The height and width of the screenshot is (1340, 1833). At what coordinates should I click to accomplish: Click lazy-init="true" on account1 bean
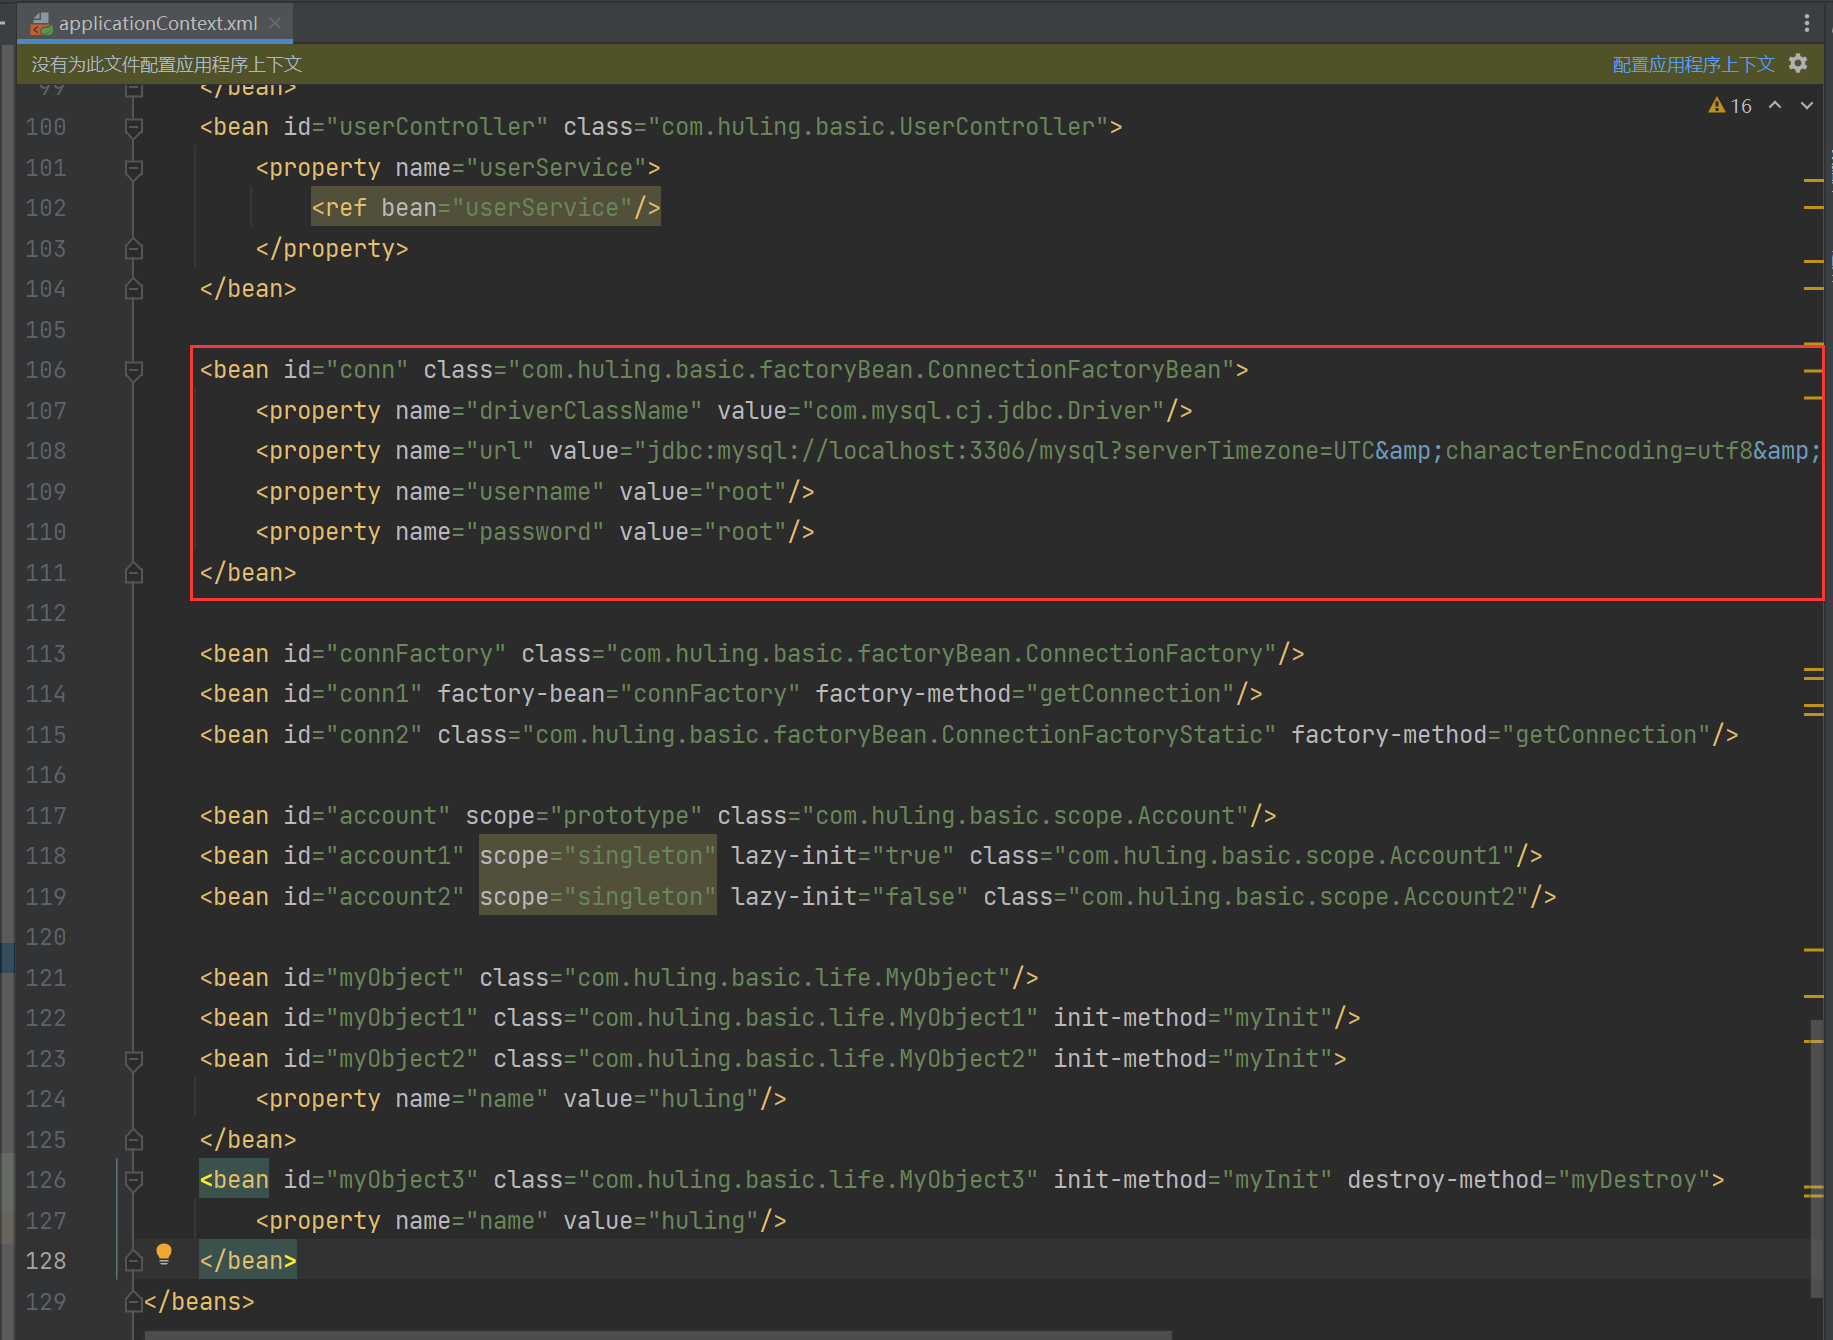tap(843, 856)
